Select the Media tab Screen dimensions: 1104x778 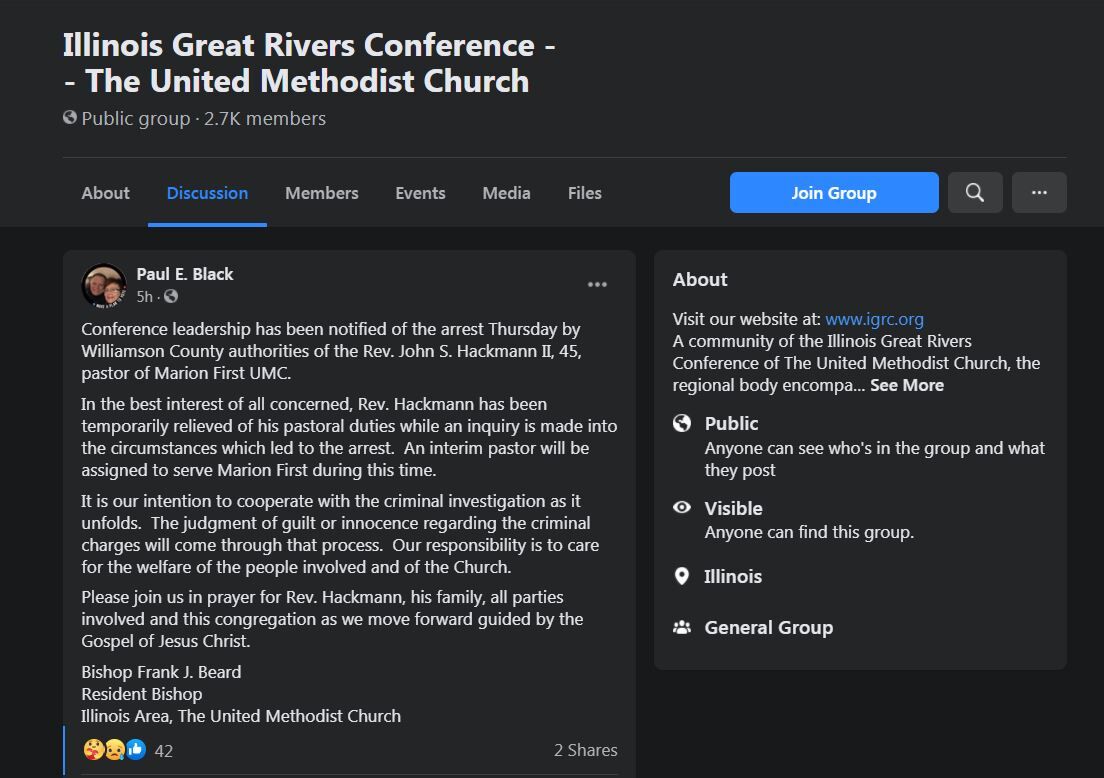(506, 193)
